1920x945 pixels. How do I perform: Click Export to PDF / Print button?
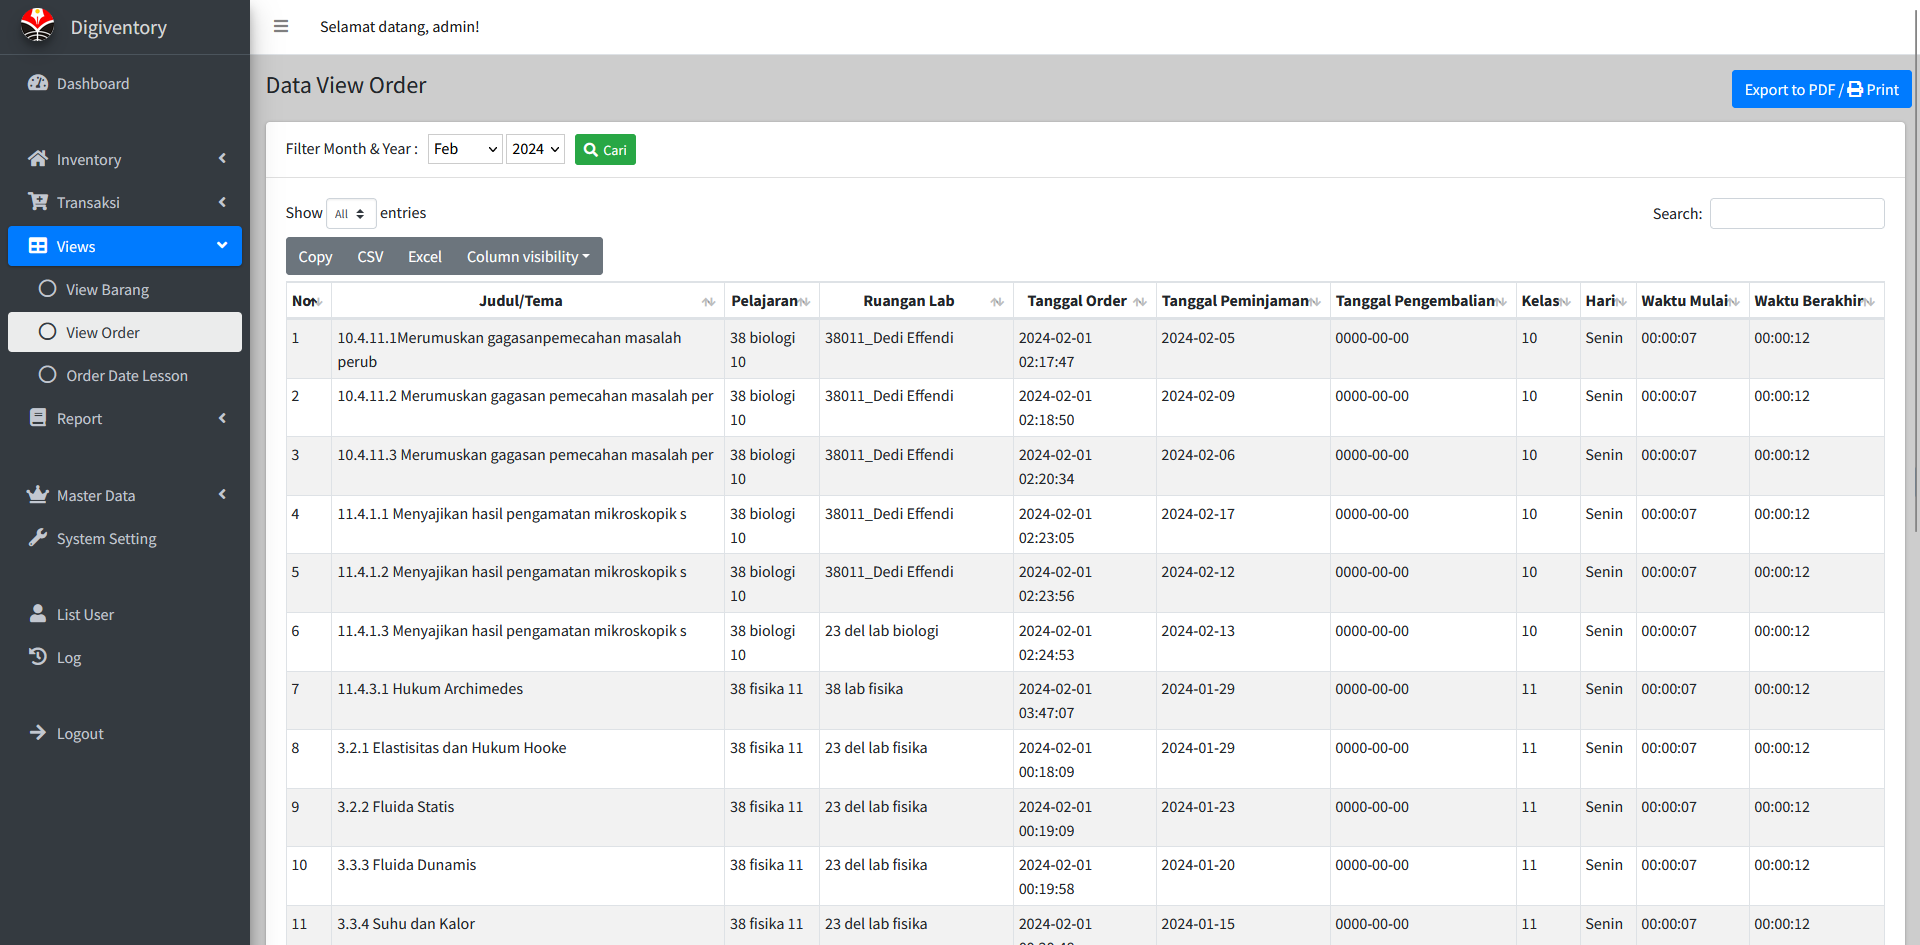(x=1820, y=89)
